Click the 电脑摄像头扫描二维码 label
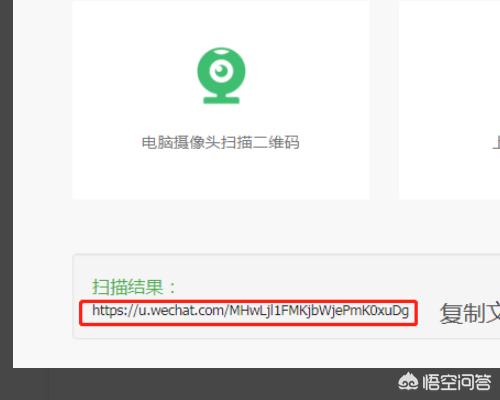Image resolution: width=500 pixels, height=400 pixels. pyautogui.click(x=220, y=143)
